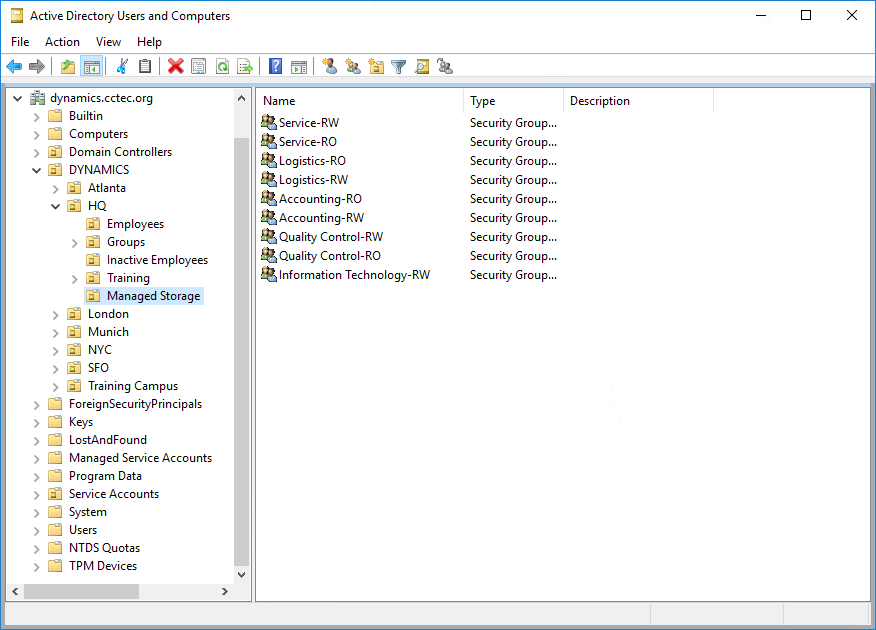The width and height of the screenshot is (876, 630).
Task: Sort list by Name column header
Action: pos(360,101)
